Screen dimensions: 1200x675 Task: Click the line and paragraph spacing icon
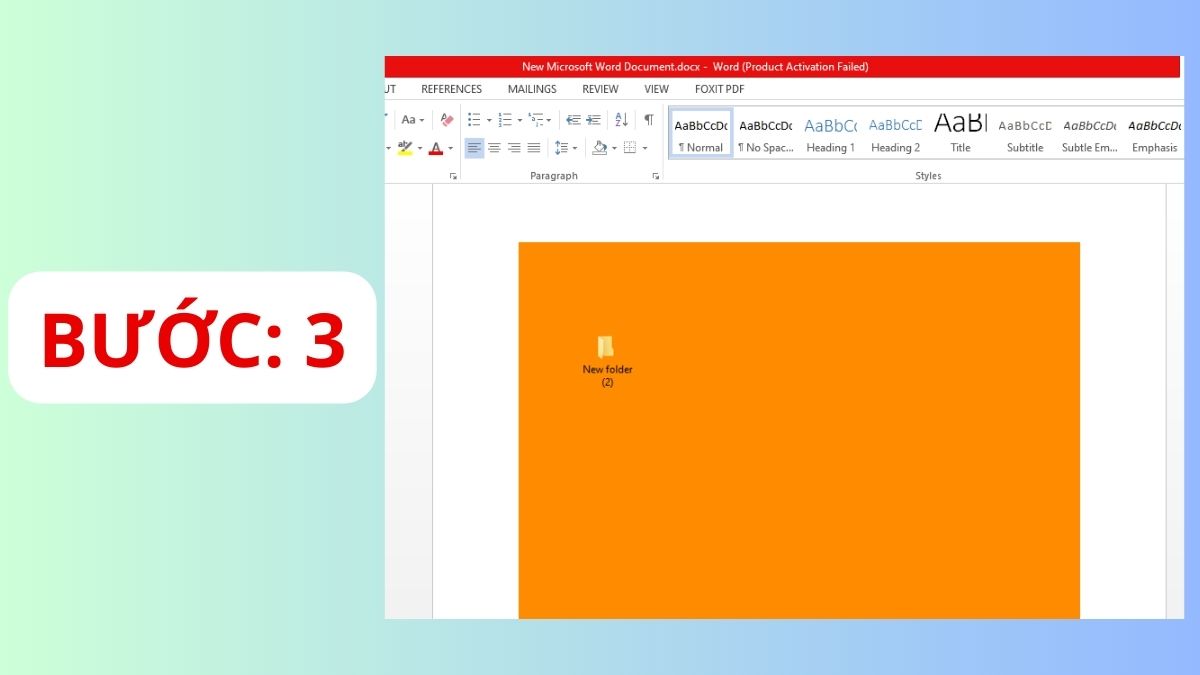click(562, 148)
